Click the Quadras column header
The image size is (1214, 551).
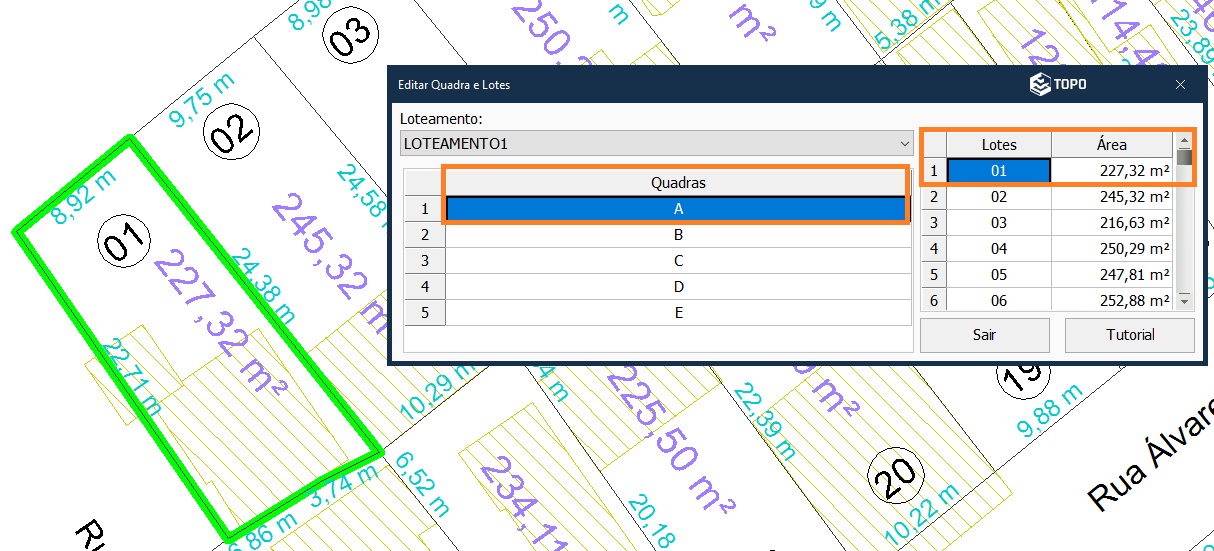click(x=677, y=183)
